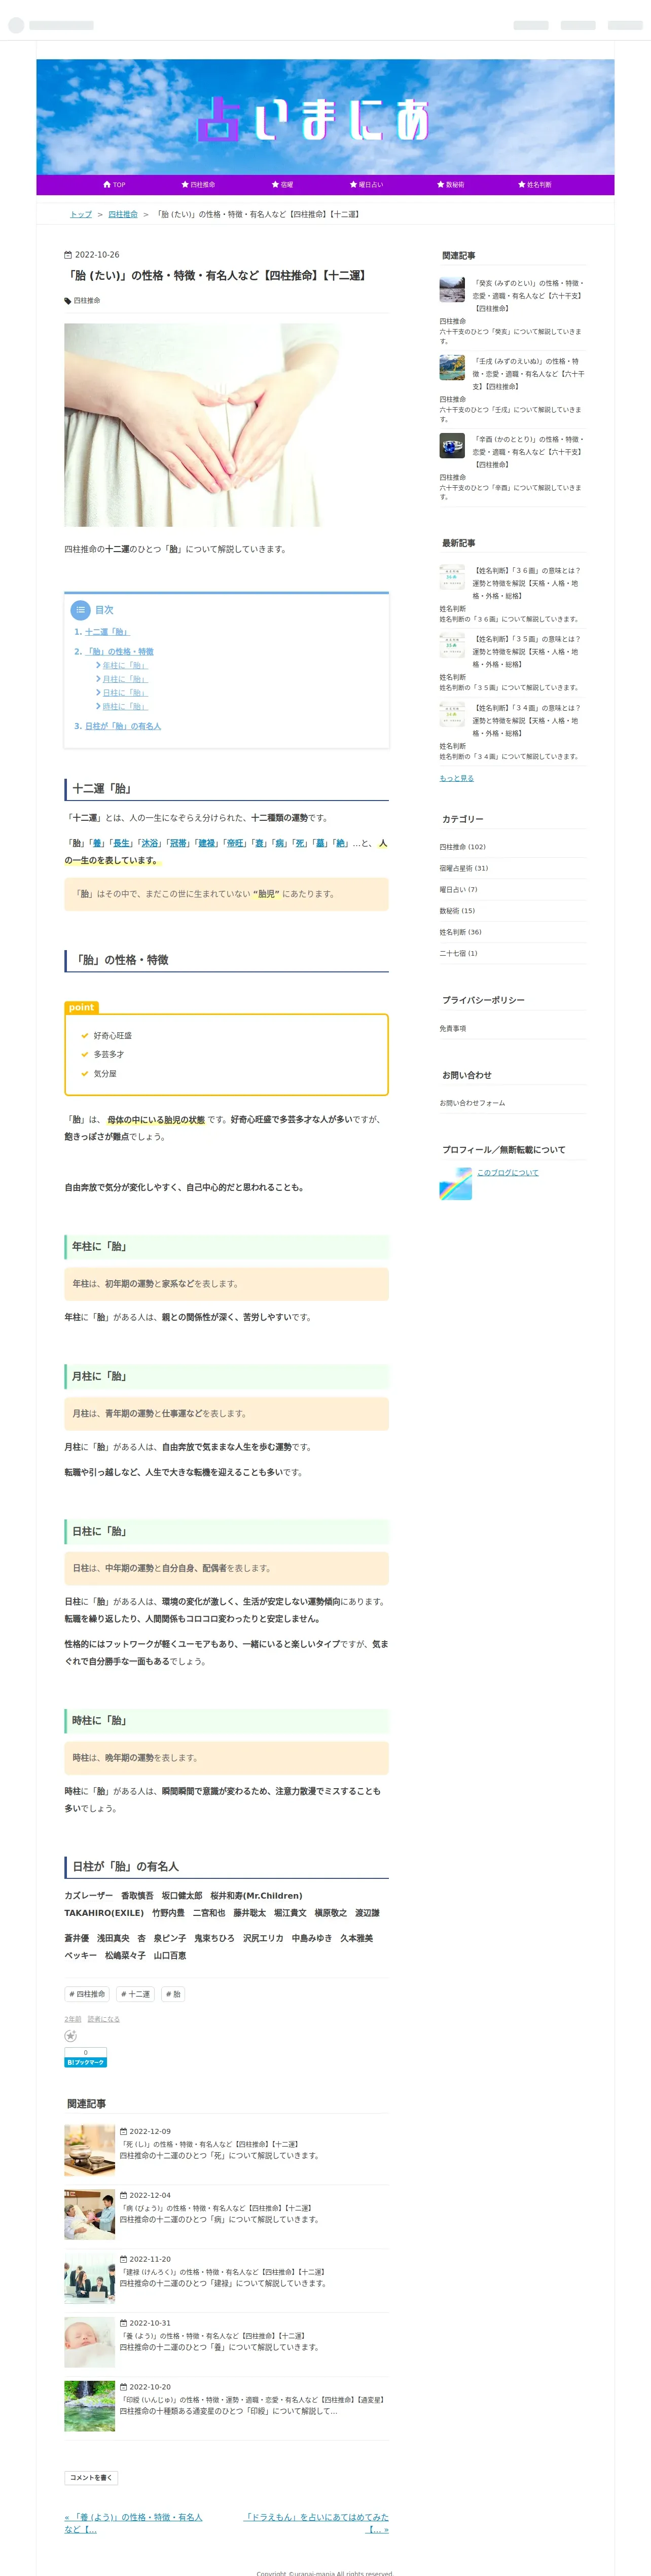Screen dimensions: 651x2576
Task: Click the 2年前 timestamp link
Action: [x=73, y=2019]
